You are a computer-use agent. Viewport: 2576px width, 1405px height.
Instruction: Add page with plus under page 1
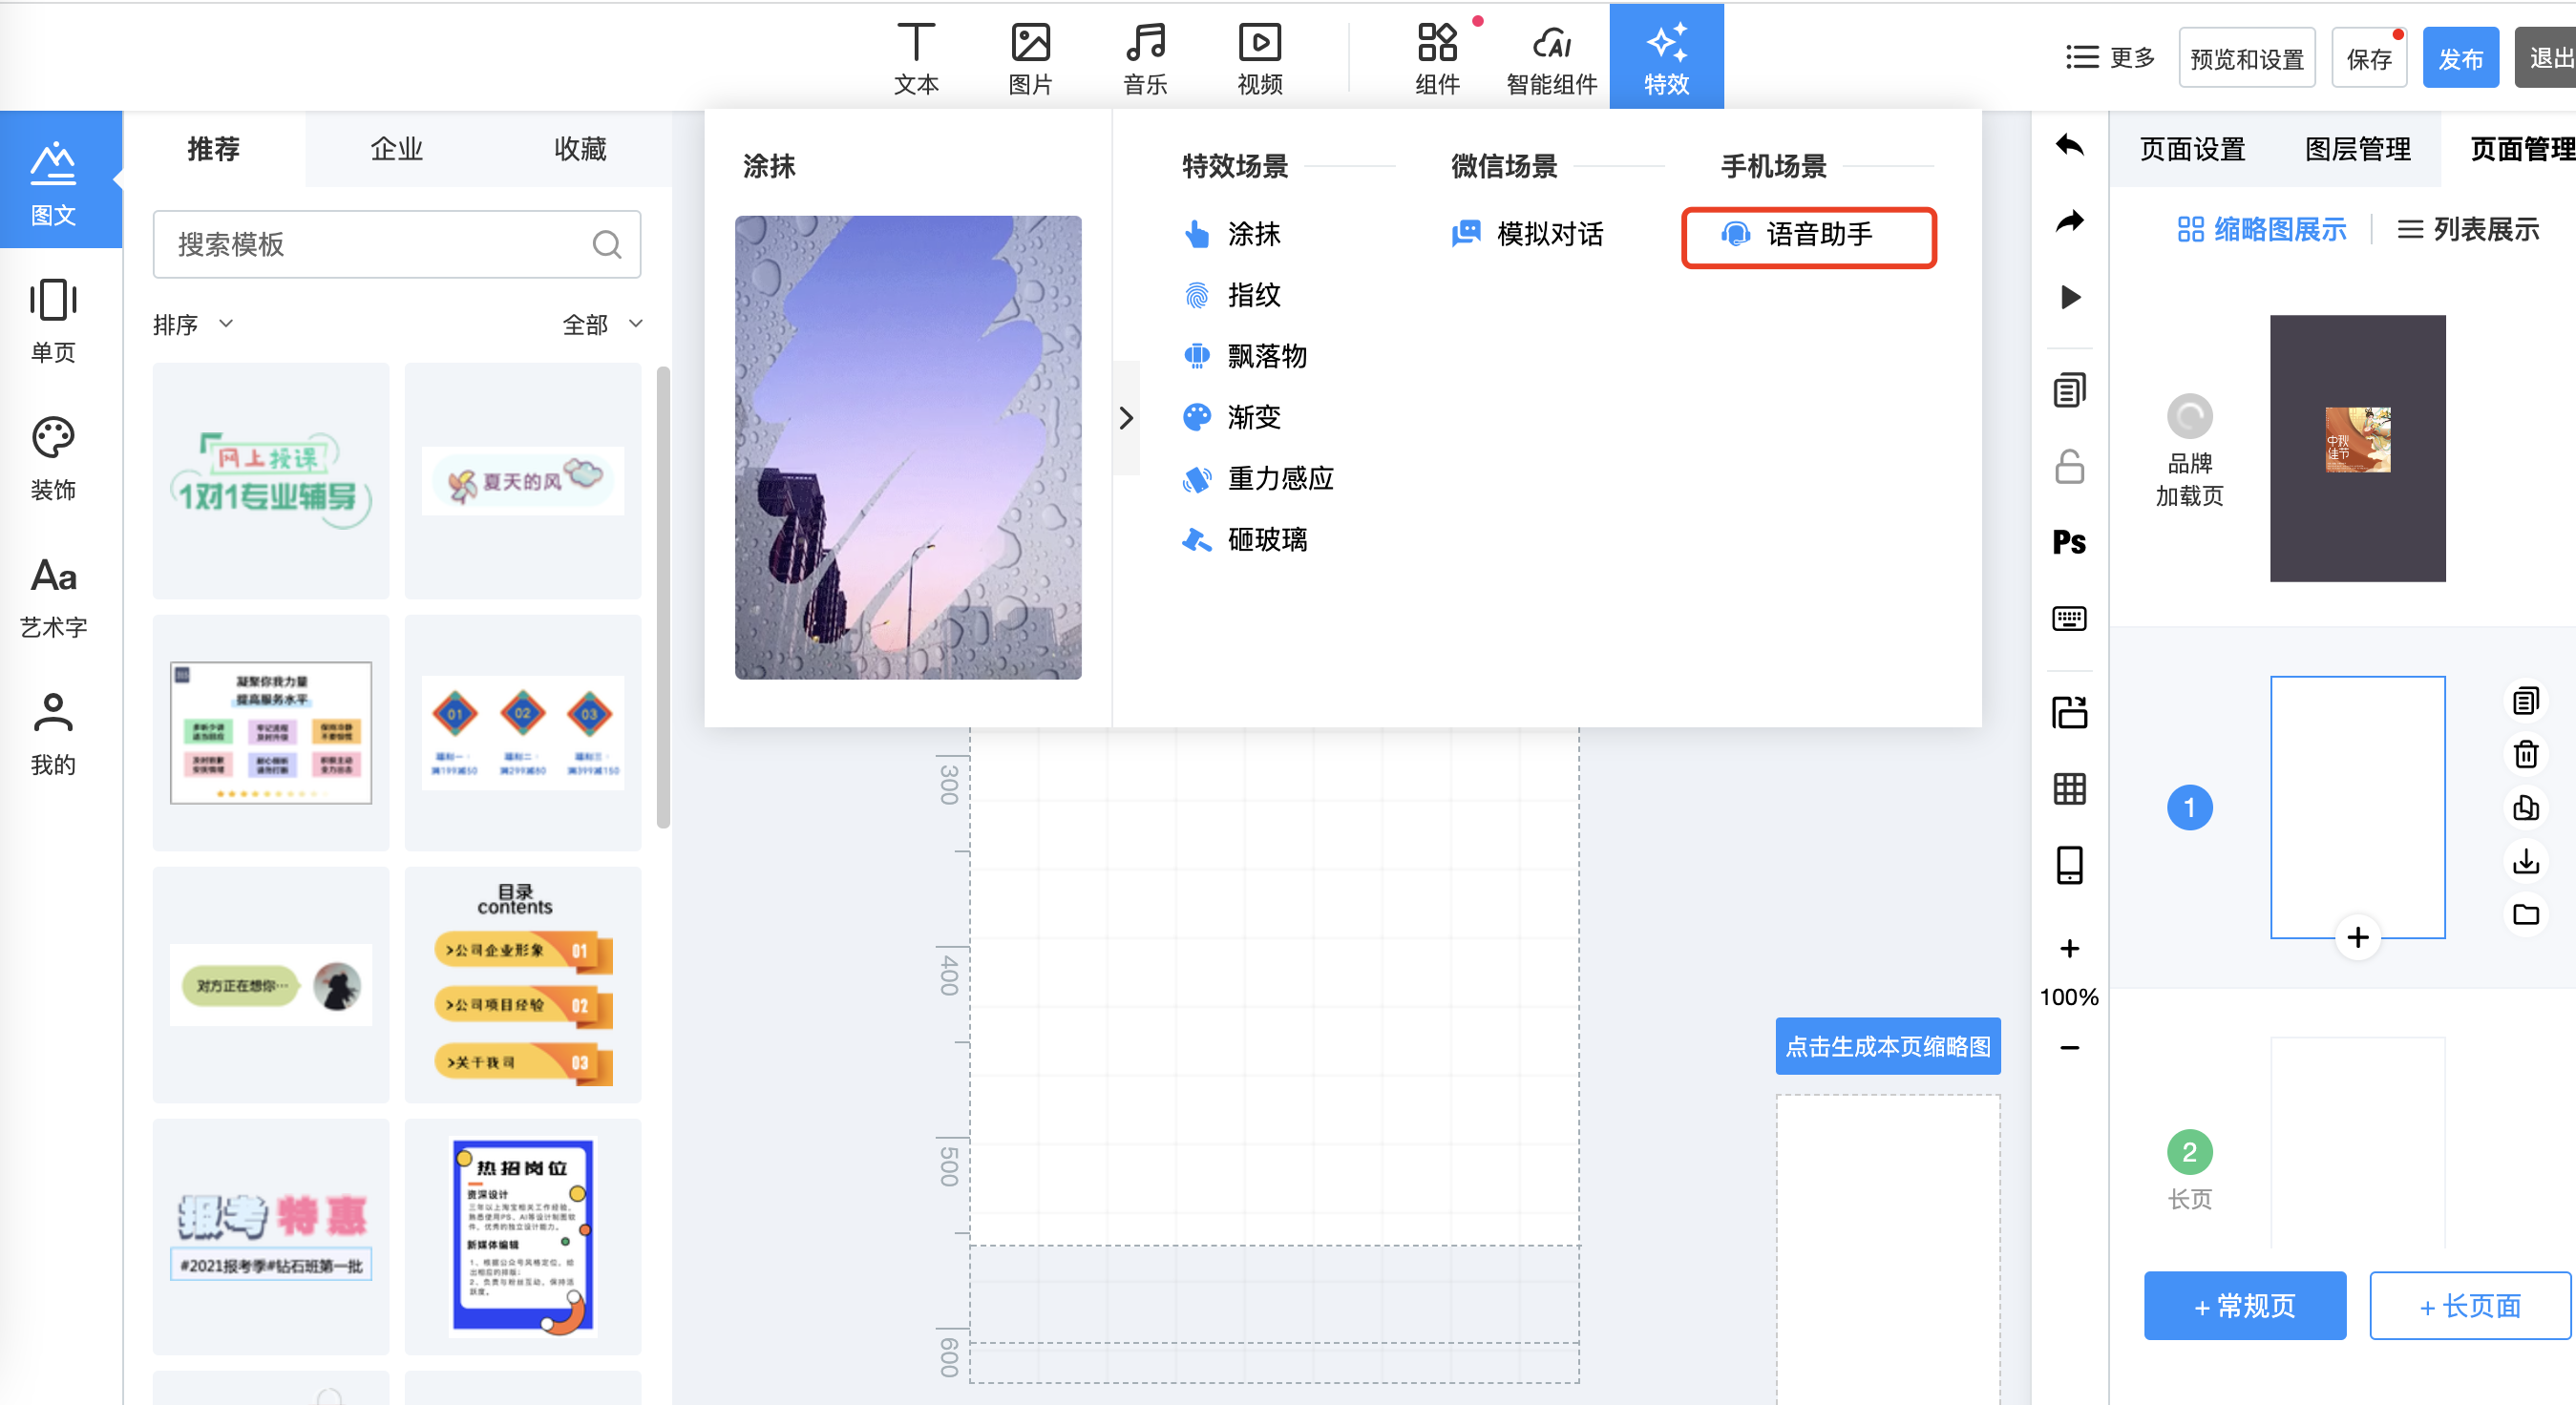click(x=2357, y=937)
